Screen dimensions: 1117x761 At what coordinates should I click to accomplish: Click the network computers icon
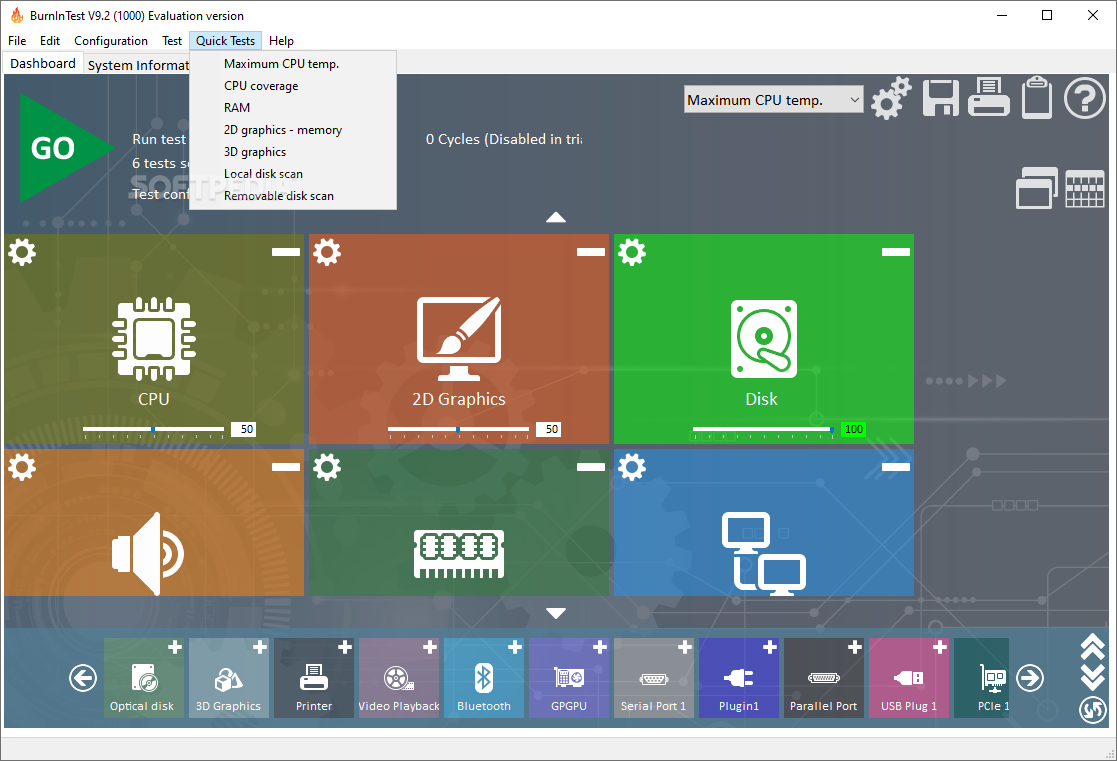point(764,554)
